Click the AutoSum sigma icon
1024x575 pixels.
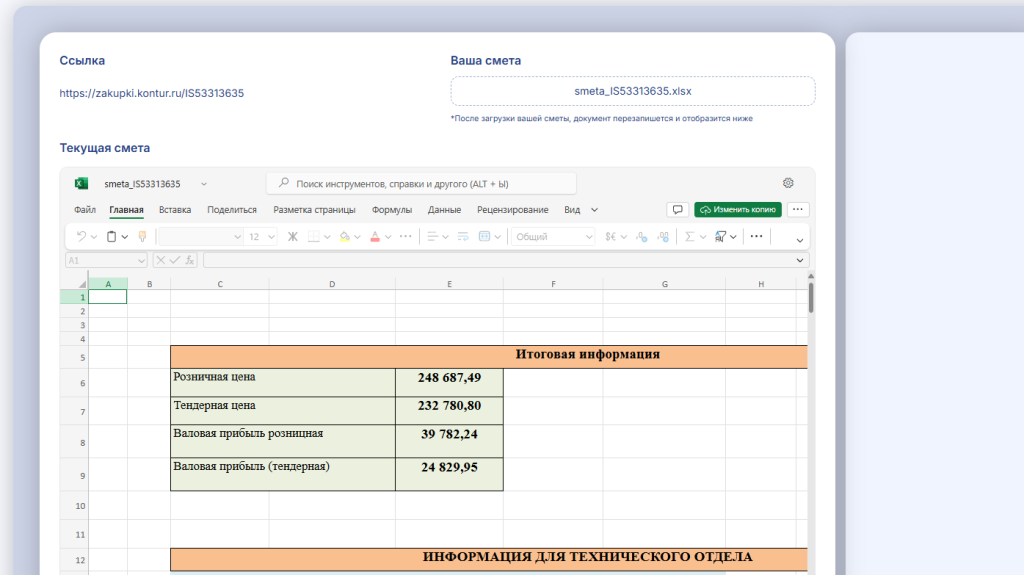689,237
